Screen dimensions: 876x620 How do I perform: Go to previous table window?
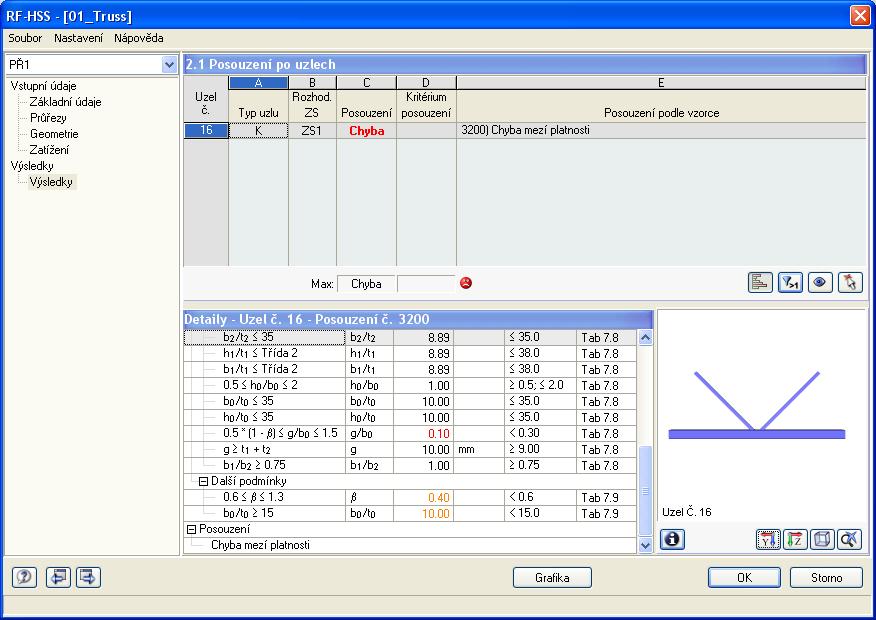coord(58,577)
